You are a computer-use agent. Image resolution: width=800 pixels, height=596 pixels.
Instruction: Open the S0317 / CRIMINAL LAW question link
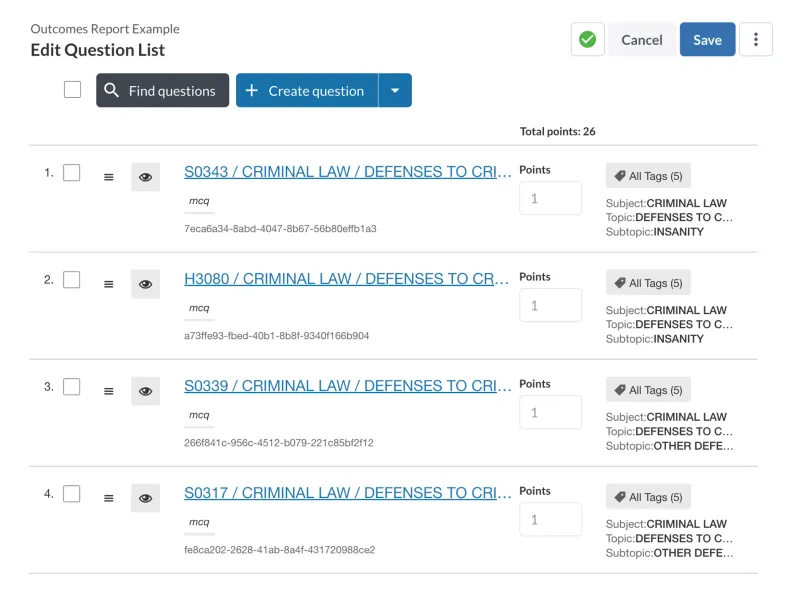(x=347, y=493)
